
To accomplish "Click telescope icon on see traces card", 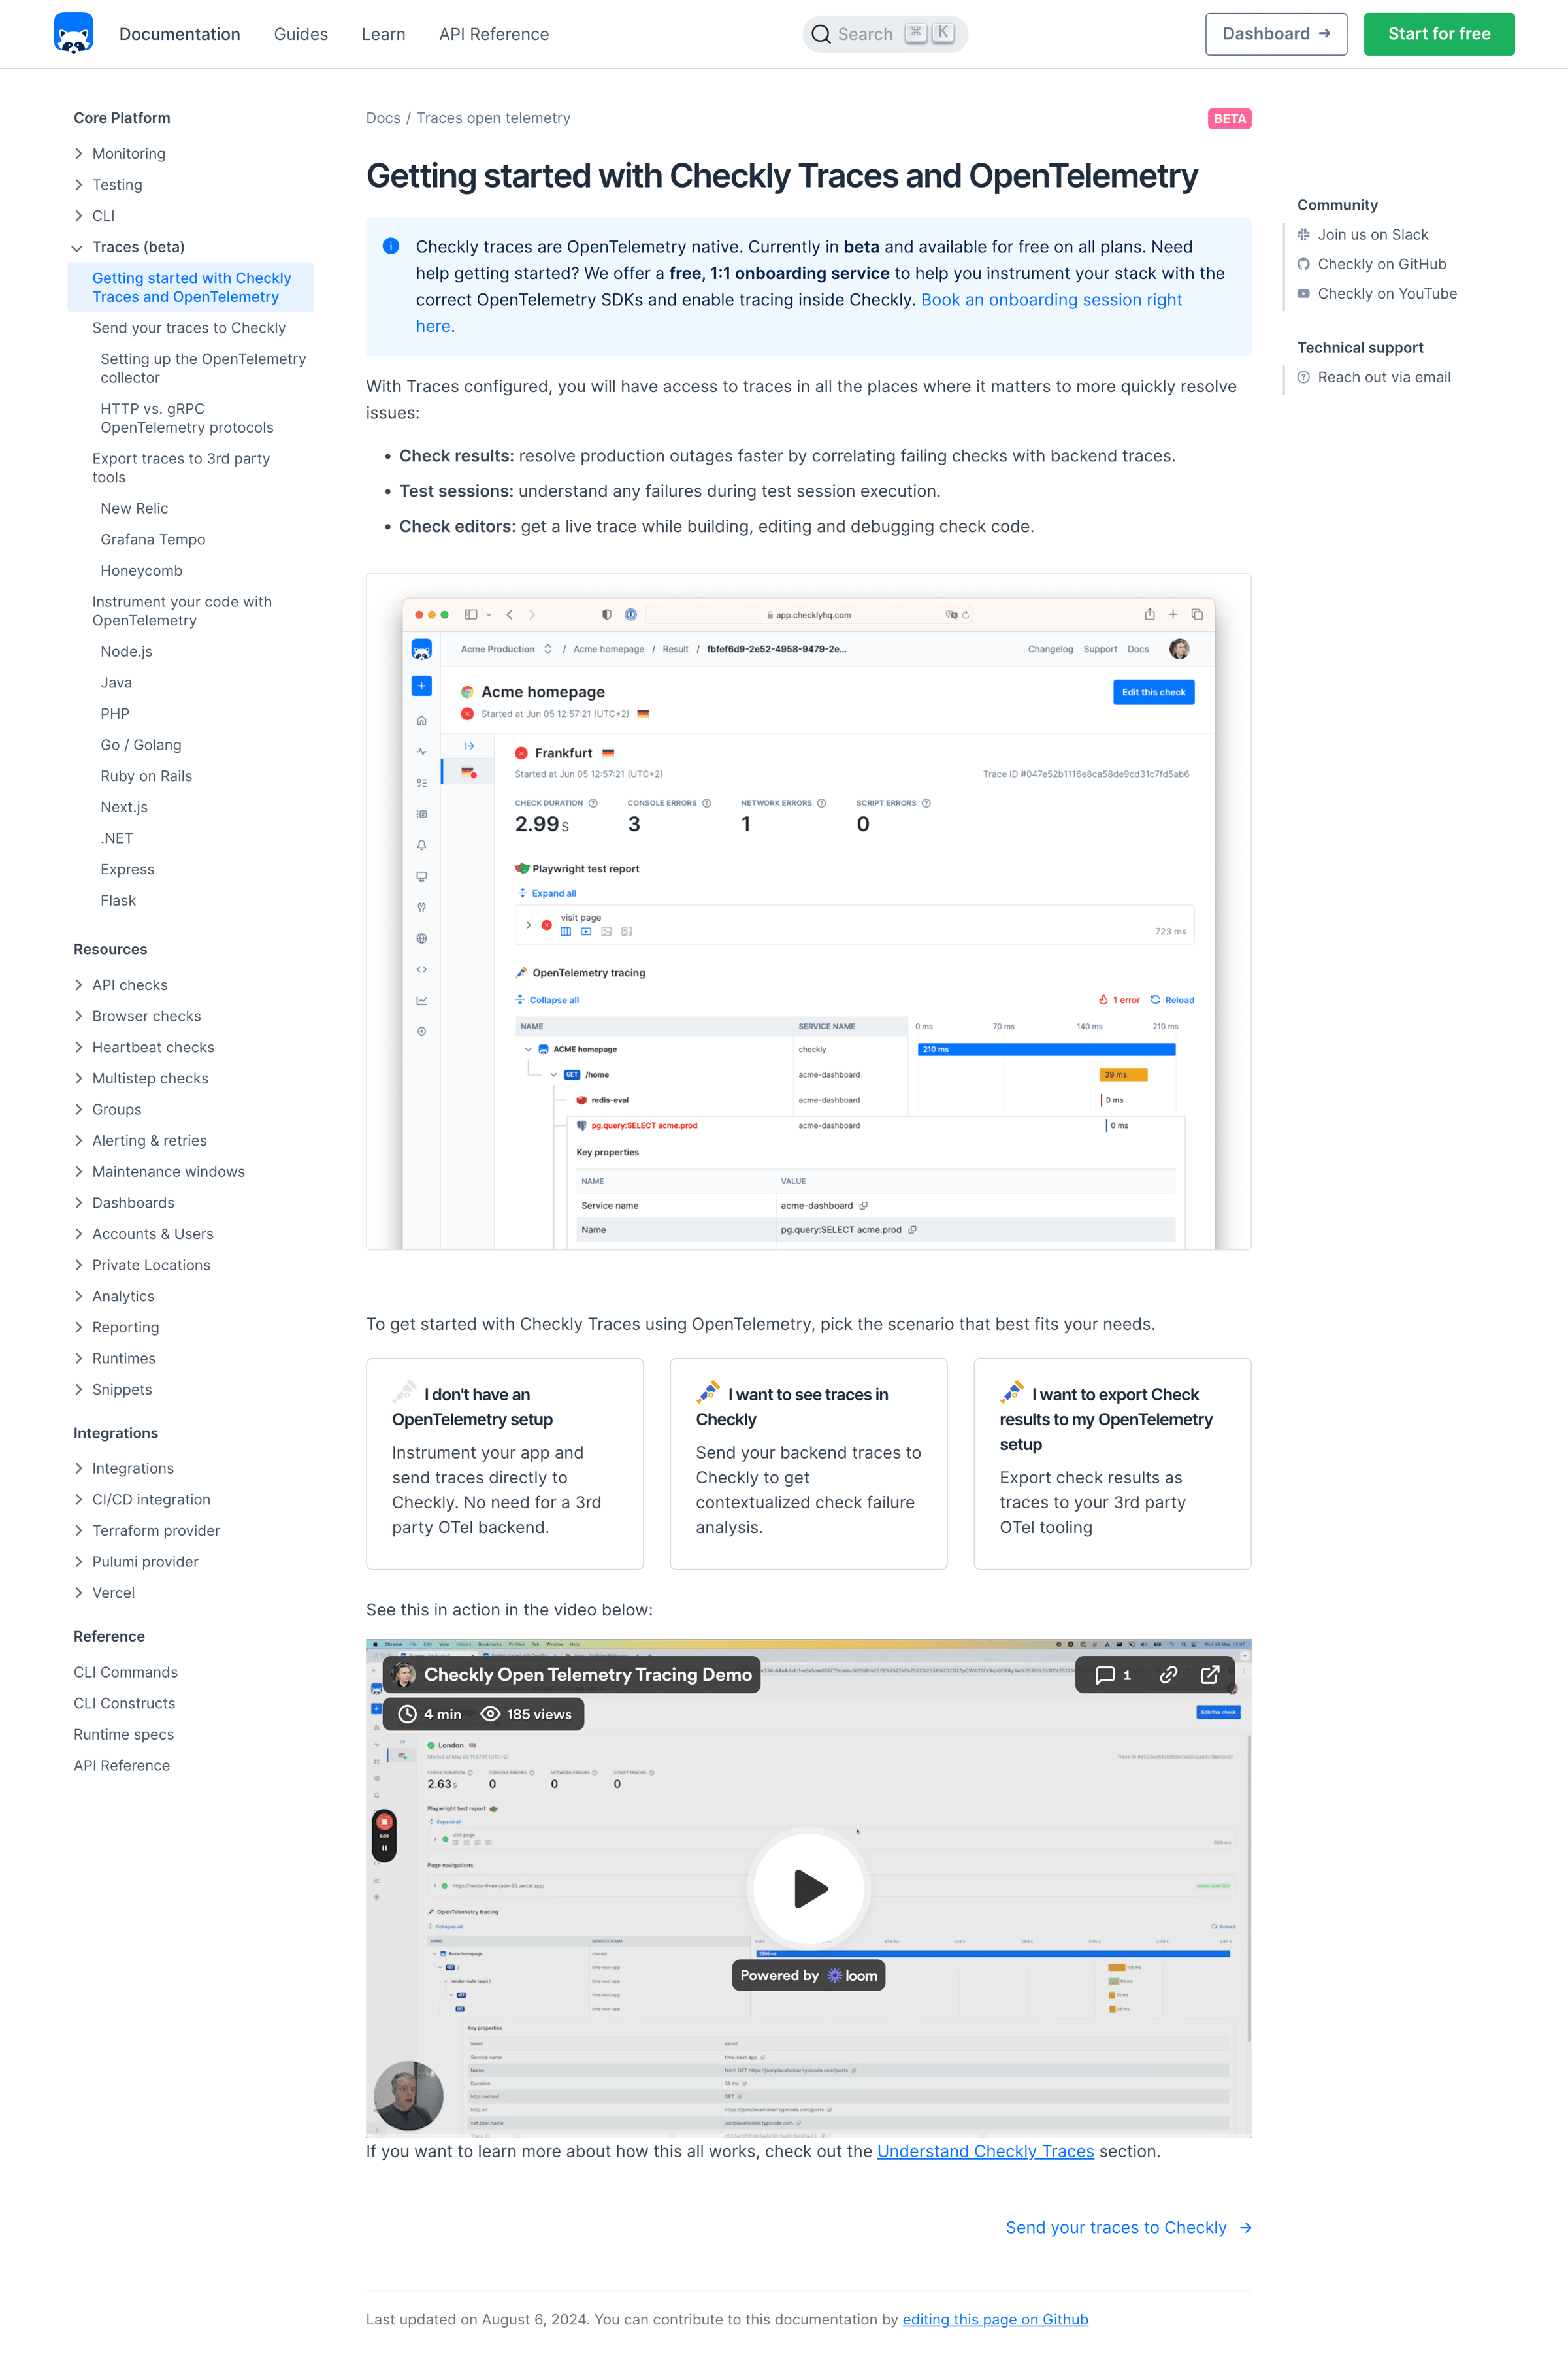I will (x=708, y=1392).
